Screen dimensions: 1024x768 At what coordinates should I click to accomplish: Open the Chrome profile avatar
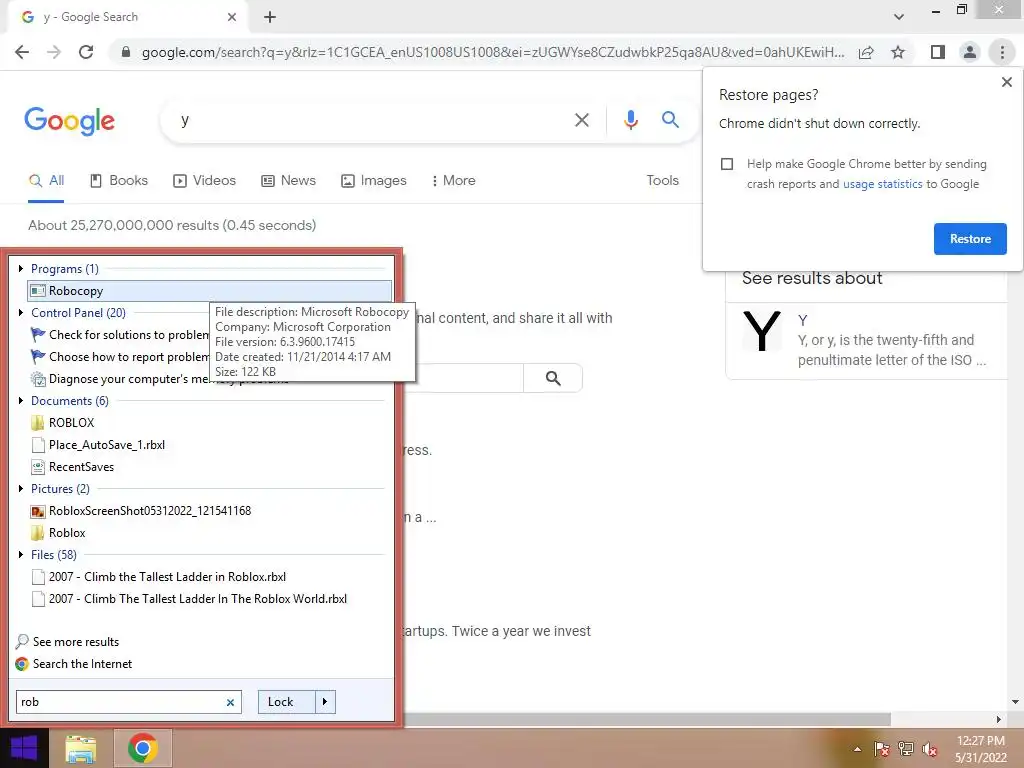pos(970,52)
